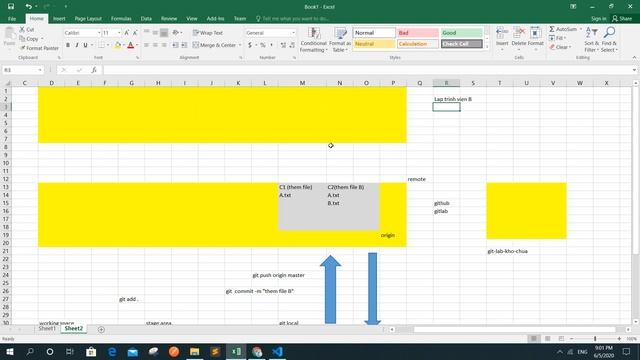Click the Cut command
Viewport: 640px width, 360px height.
pos(27,29)
